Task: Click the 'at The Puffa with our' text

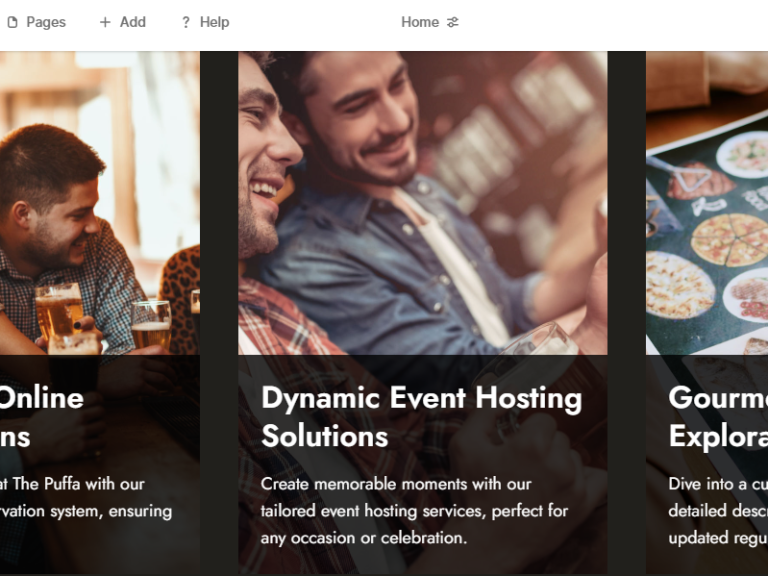Action: click(x=72, y=484)
